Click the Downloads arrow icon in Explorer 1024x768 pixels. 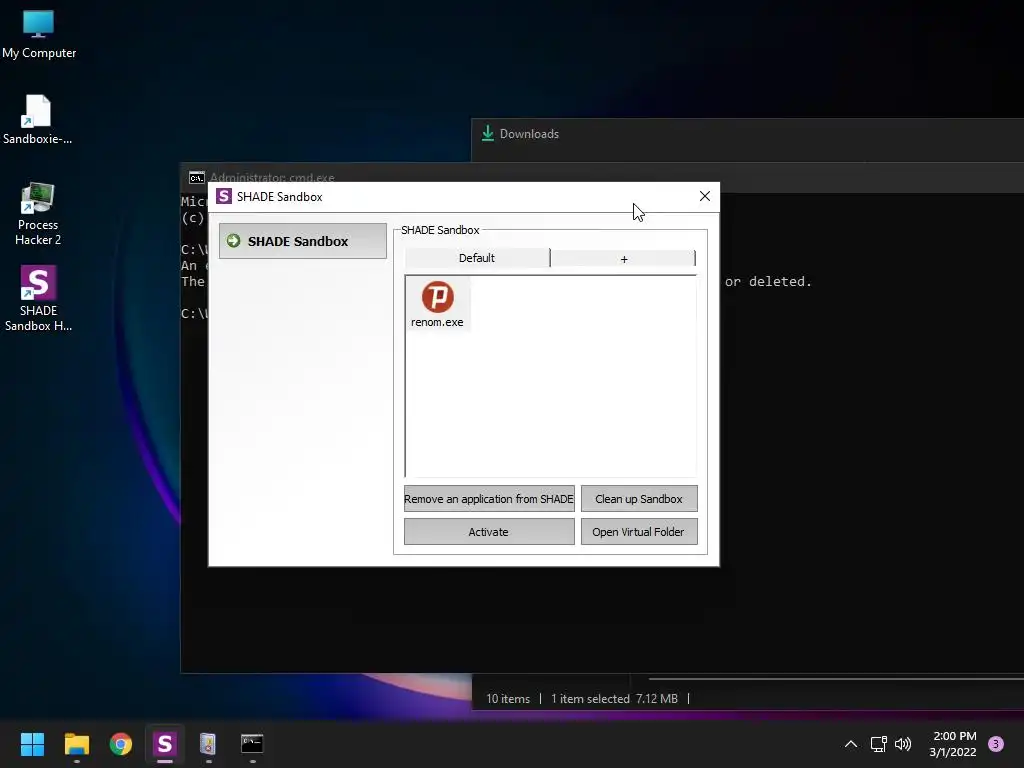point(487,133)
